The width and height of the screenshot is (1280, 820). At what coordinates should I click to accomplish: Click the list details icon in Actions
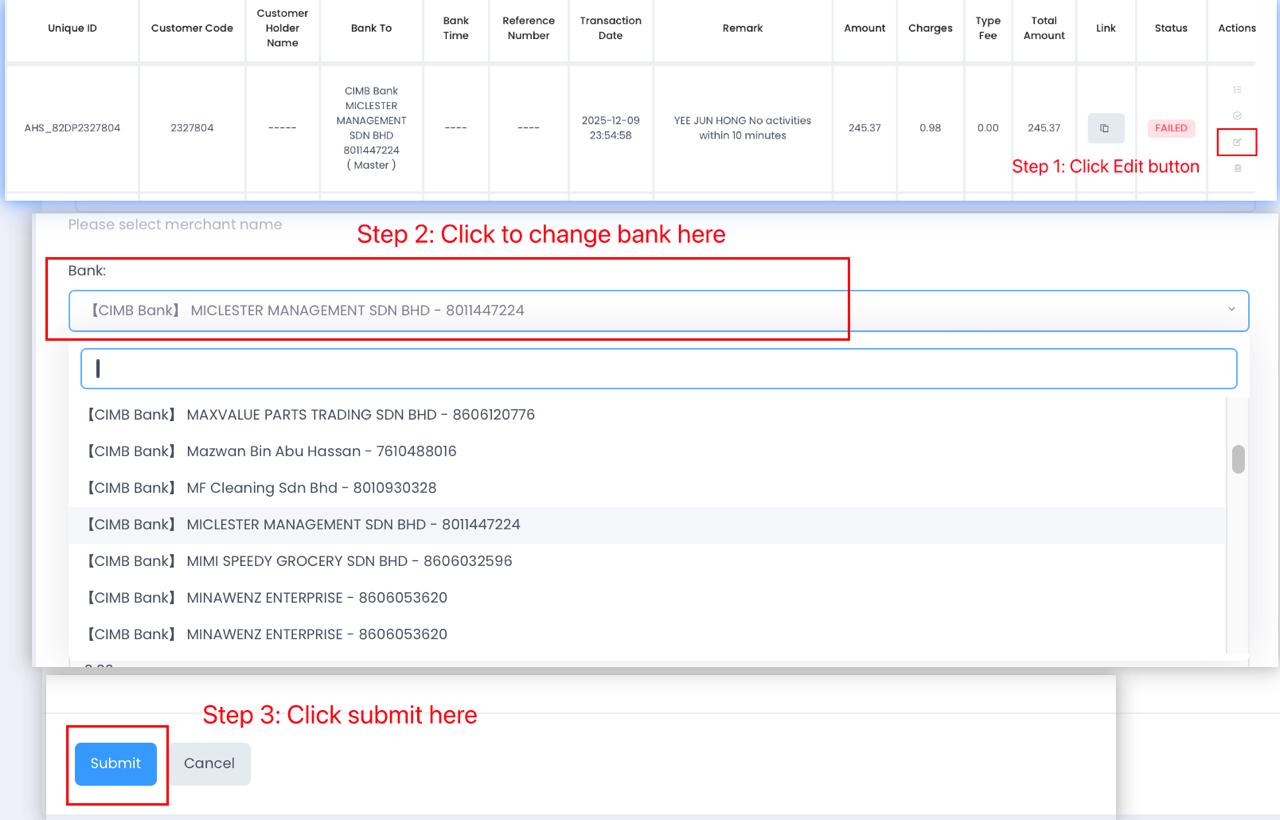click(1237, 90)
